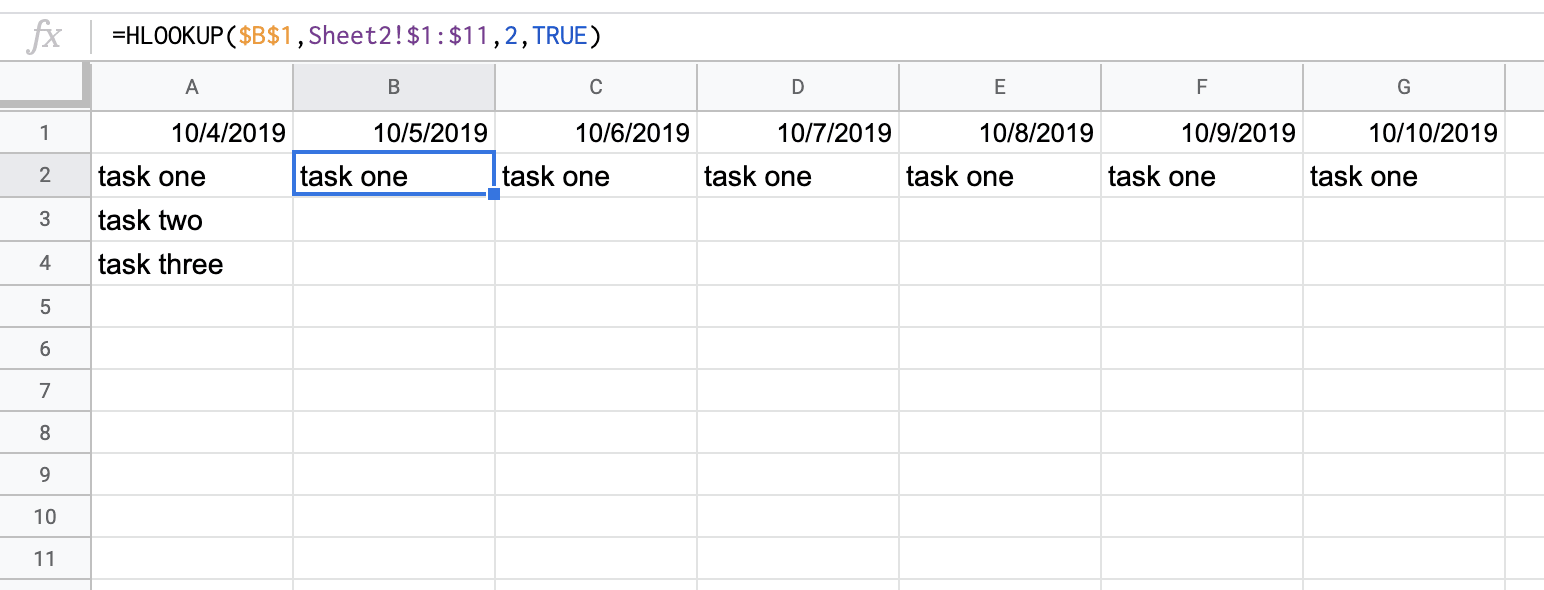Select column G header
The image size is (1544, 590).
click(1404, 87)
